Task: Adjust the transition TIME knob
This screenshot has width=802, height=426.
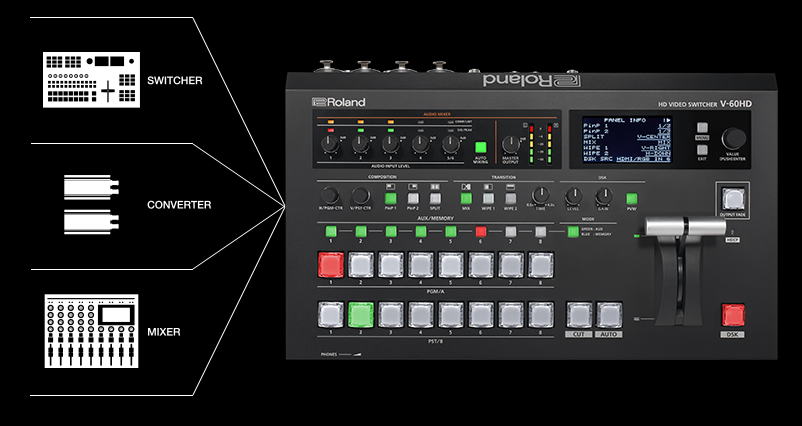Action: tap(541, 195)
